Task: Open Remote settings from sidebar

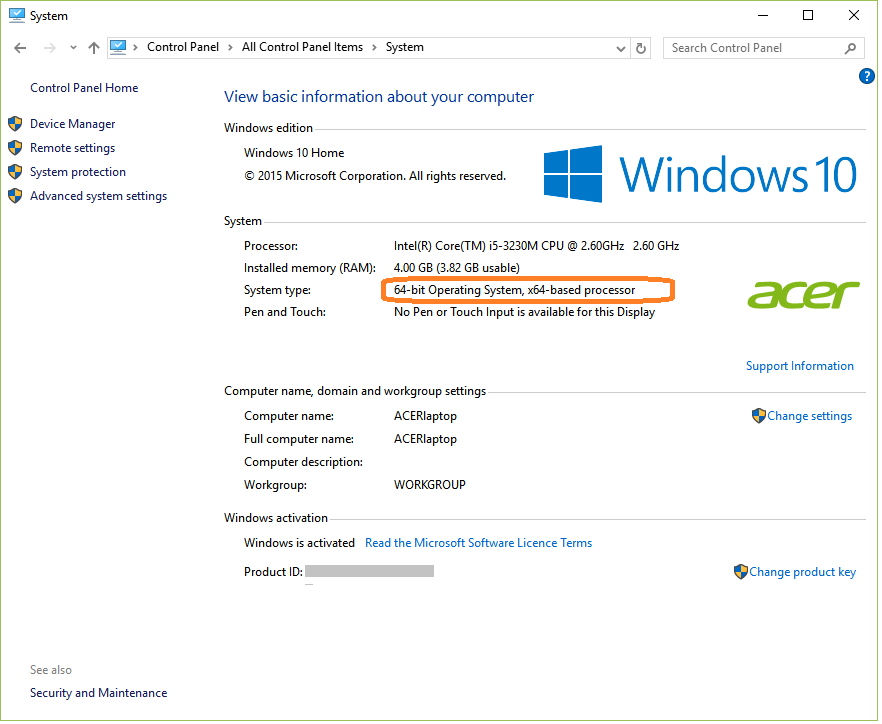Action: [x=72, y=148]
